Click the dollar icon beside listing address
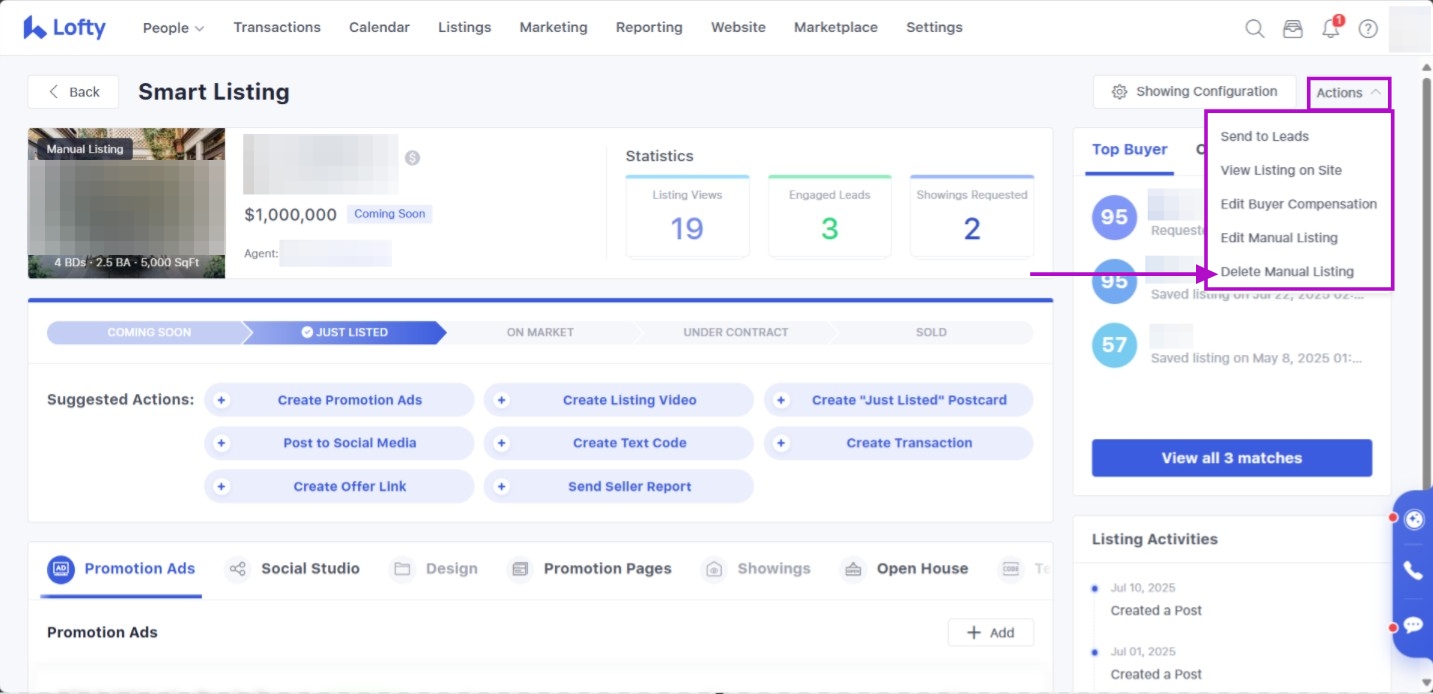This screenshot has height=694, width=1433. [412, 158]
